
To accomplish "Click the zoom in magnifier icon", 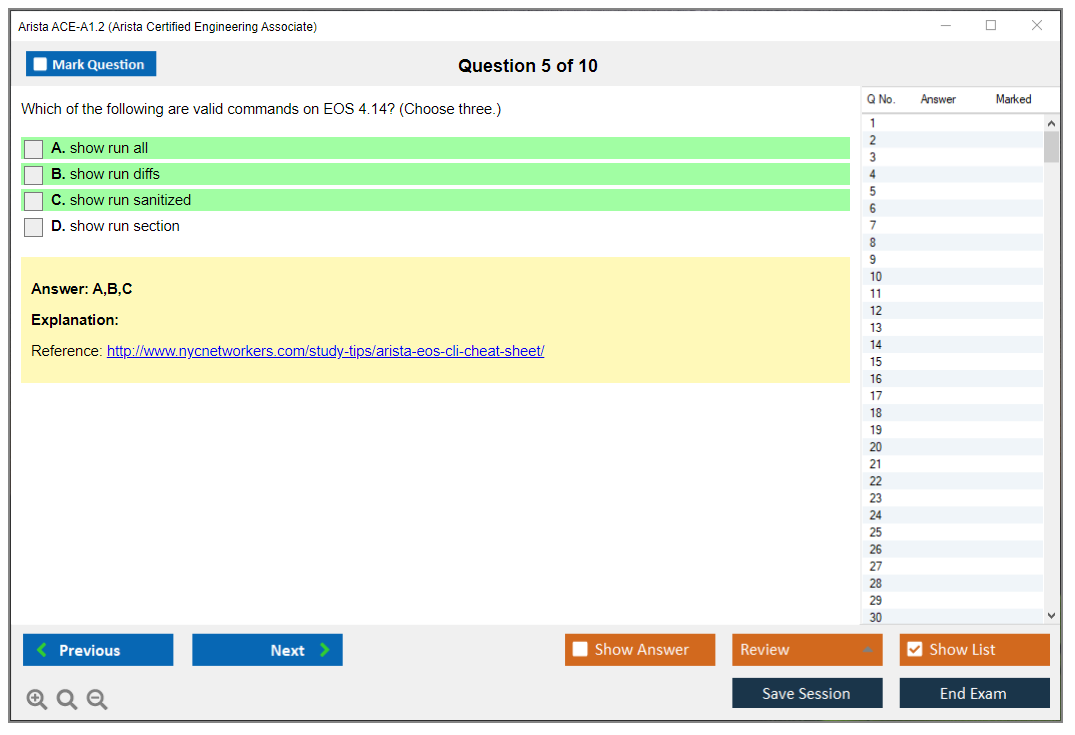I will tap(37, 700).
